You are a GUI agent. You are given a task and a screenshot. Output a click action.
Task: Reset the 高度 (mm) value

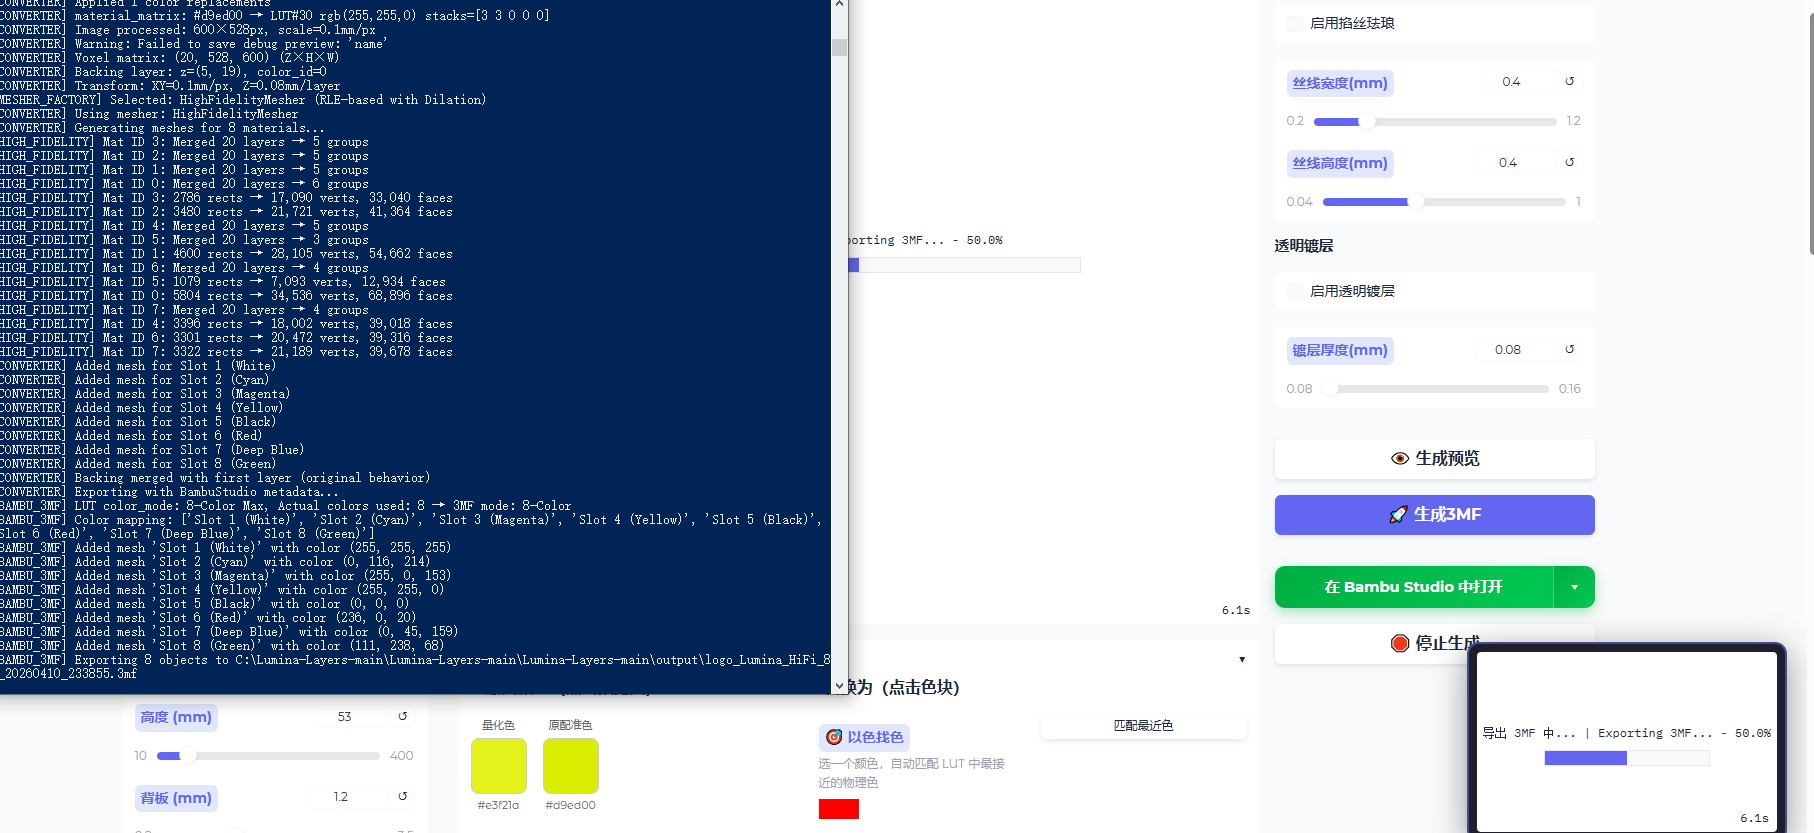pyautogui.click(x=402, y=716)
